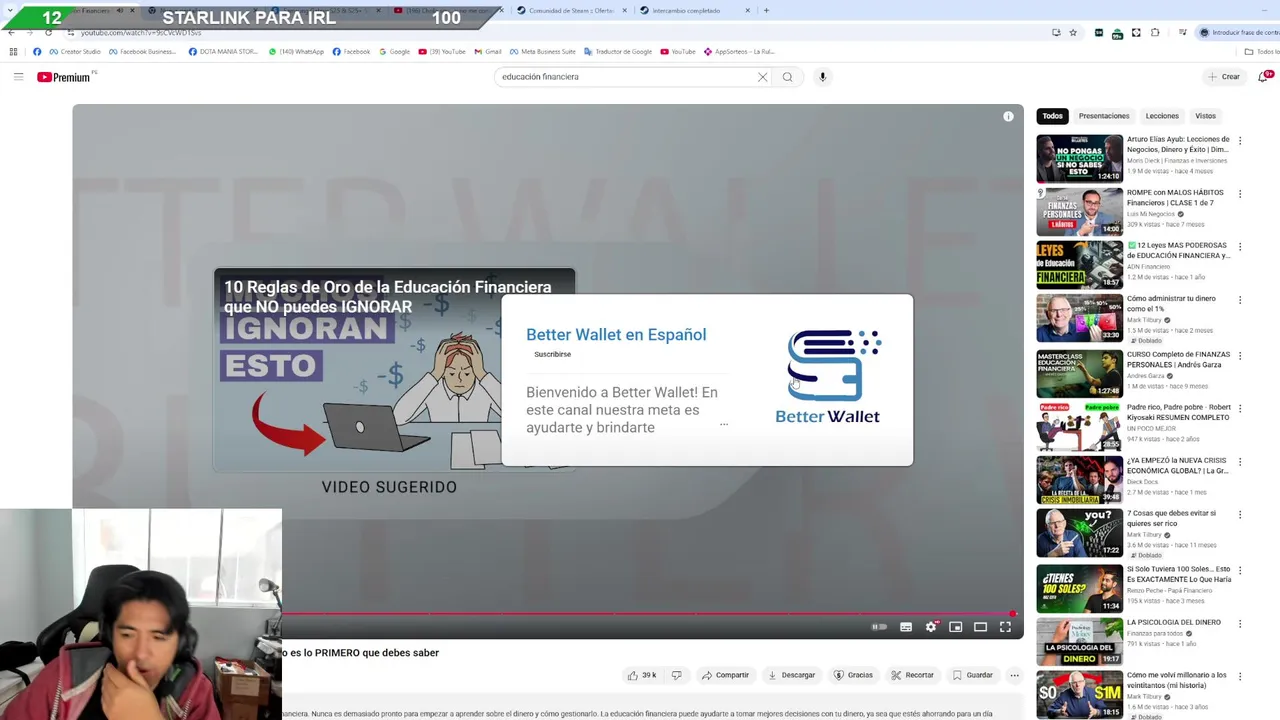Image resolution: width=1280 pixels, height=720 pixels.
Task: Click the Better Wallet logo image
Action: tap(828, 376)
